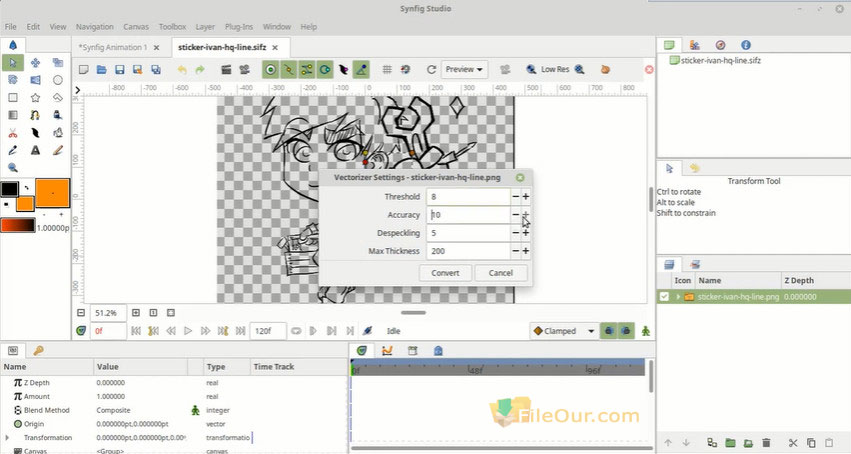Open the Canvas menu
Screen dimensions: 851x454
click(136, 27)
